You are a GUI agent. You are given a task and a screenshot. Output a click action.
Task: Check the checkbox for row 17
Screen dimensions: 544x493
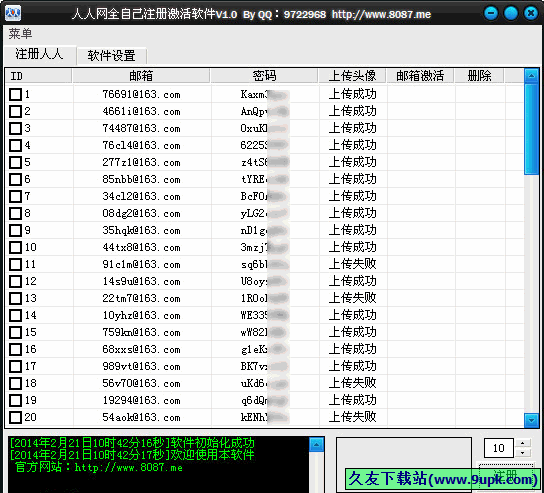pos(15,366)
